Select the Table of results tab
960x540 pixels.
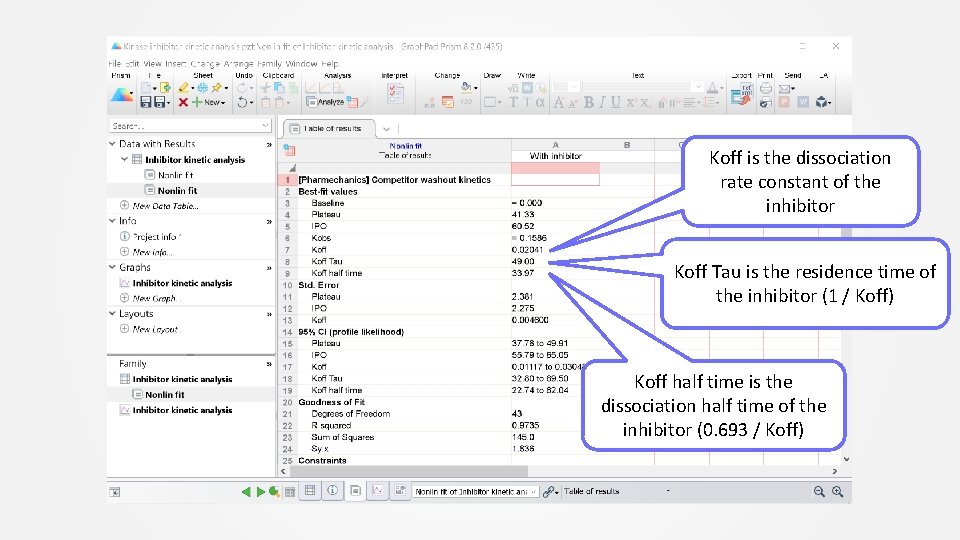click(x=332, y=128)
